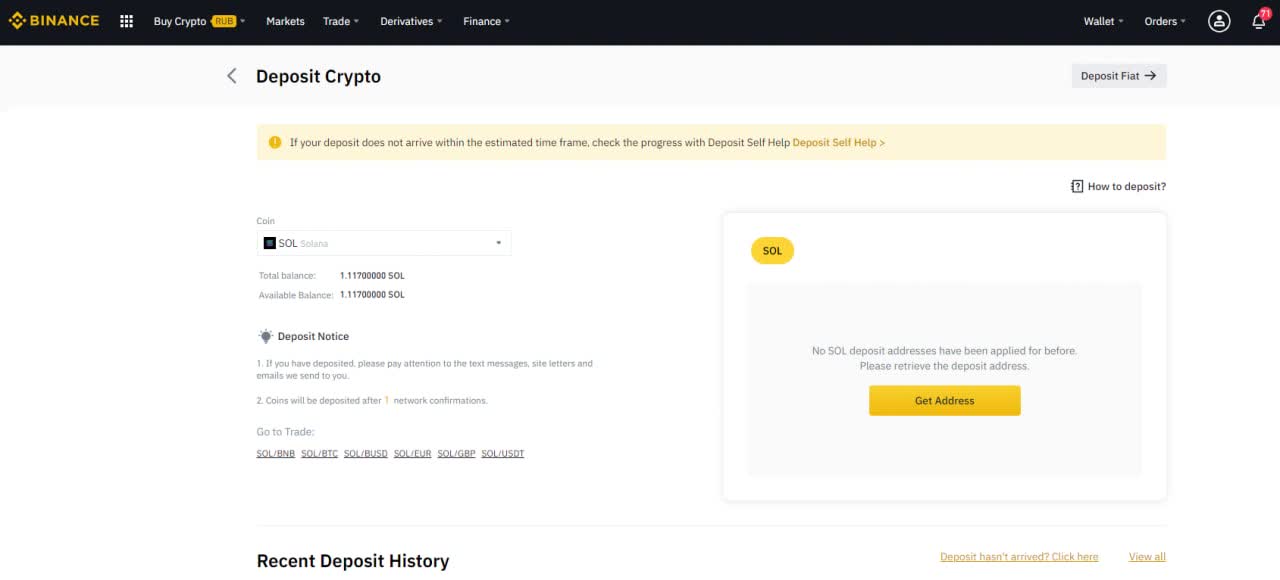Viewport: 1280px width, 580px height.
Task: Click the How to deposit guide icon
Action: pyautogui.click(x=1077, y=186)
